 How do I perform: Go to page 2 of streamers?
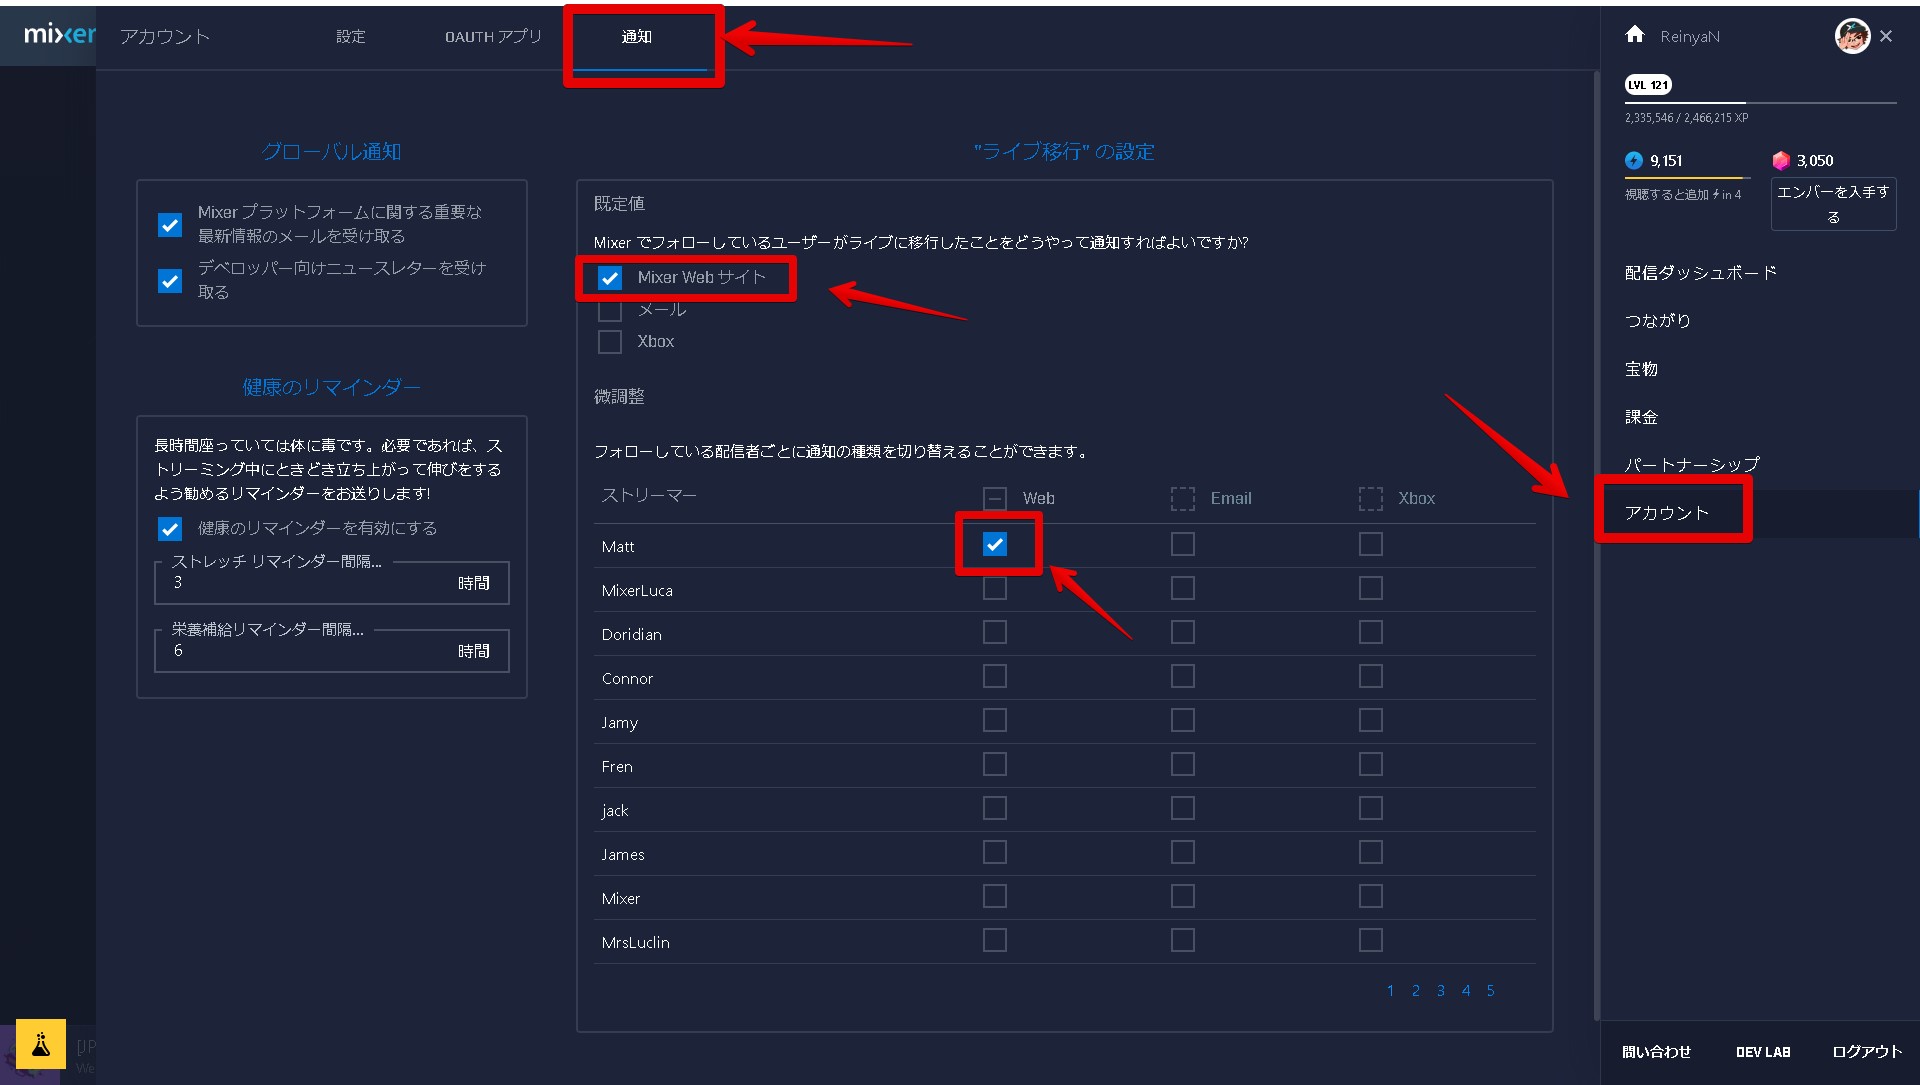1415,991
